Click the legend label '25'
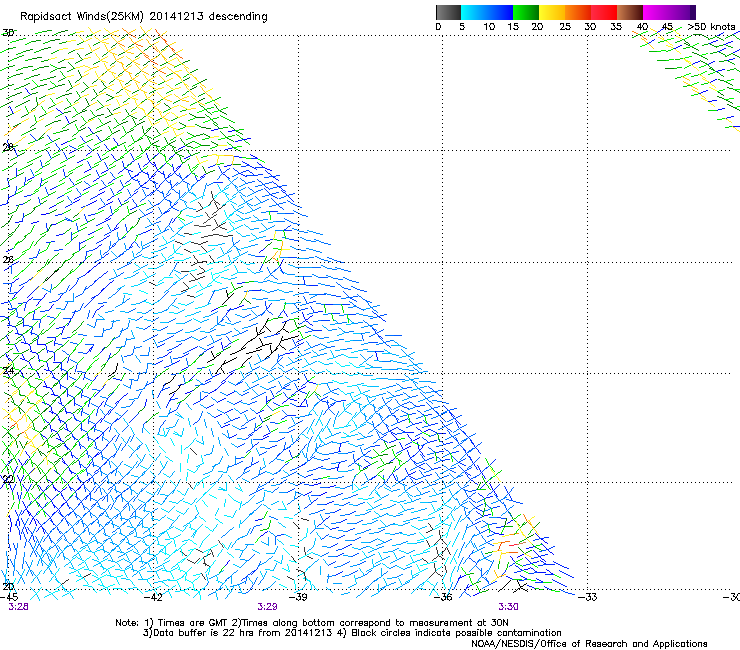This screenshot has height=650, width=740. pyautogui.click(x=565, y=27)
